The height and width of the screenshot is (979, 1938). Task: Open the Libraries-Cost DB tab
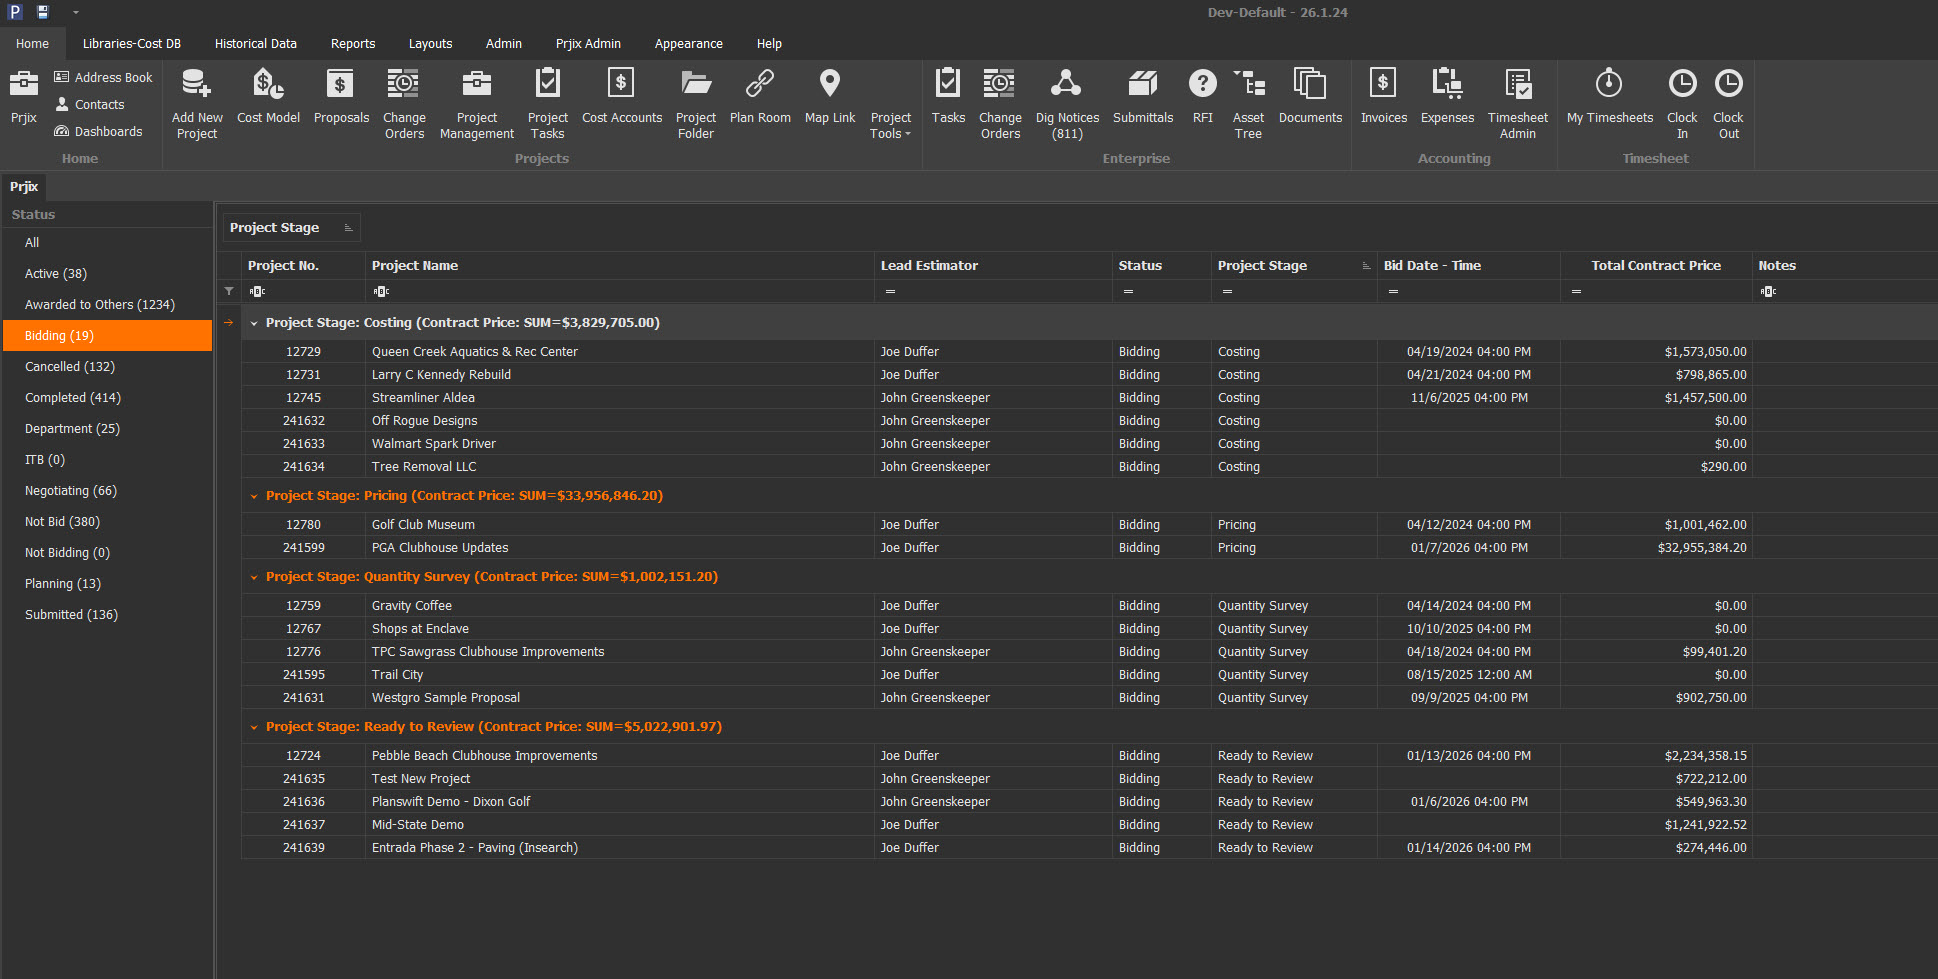[x=132, y=44]
